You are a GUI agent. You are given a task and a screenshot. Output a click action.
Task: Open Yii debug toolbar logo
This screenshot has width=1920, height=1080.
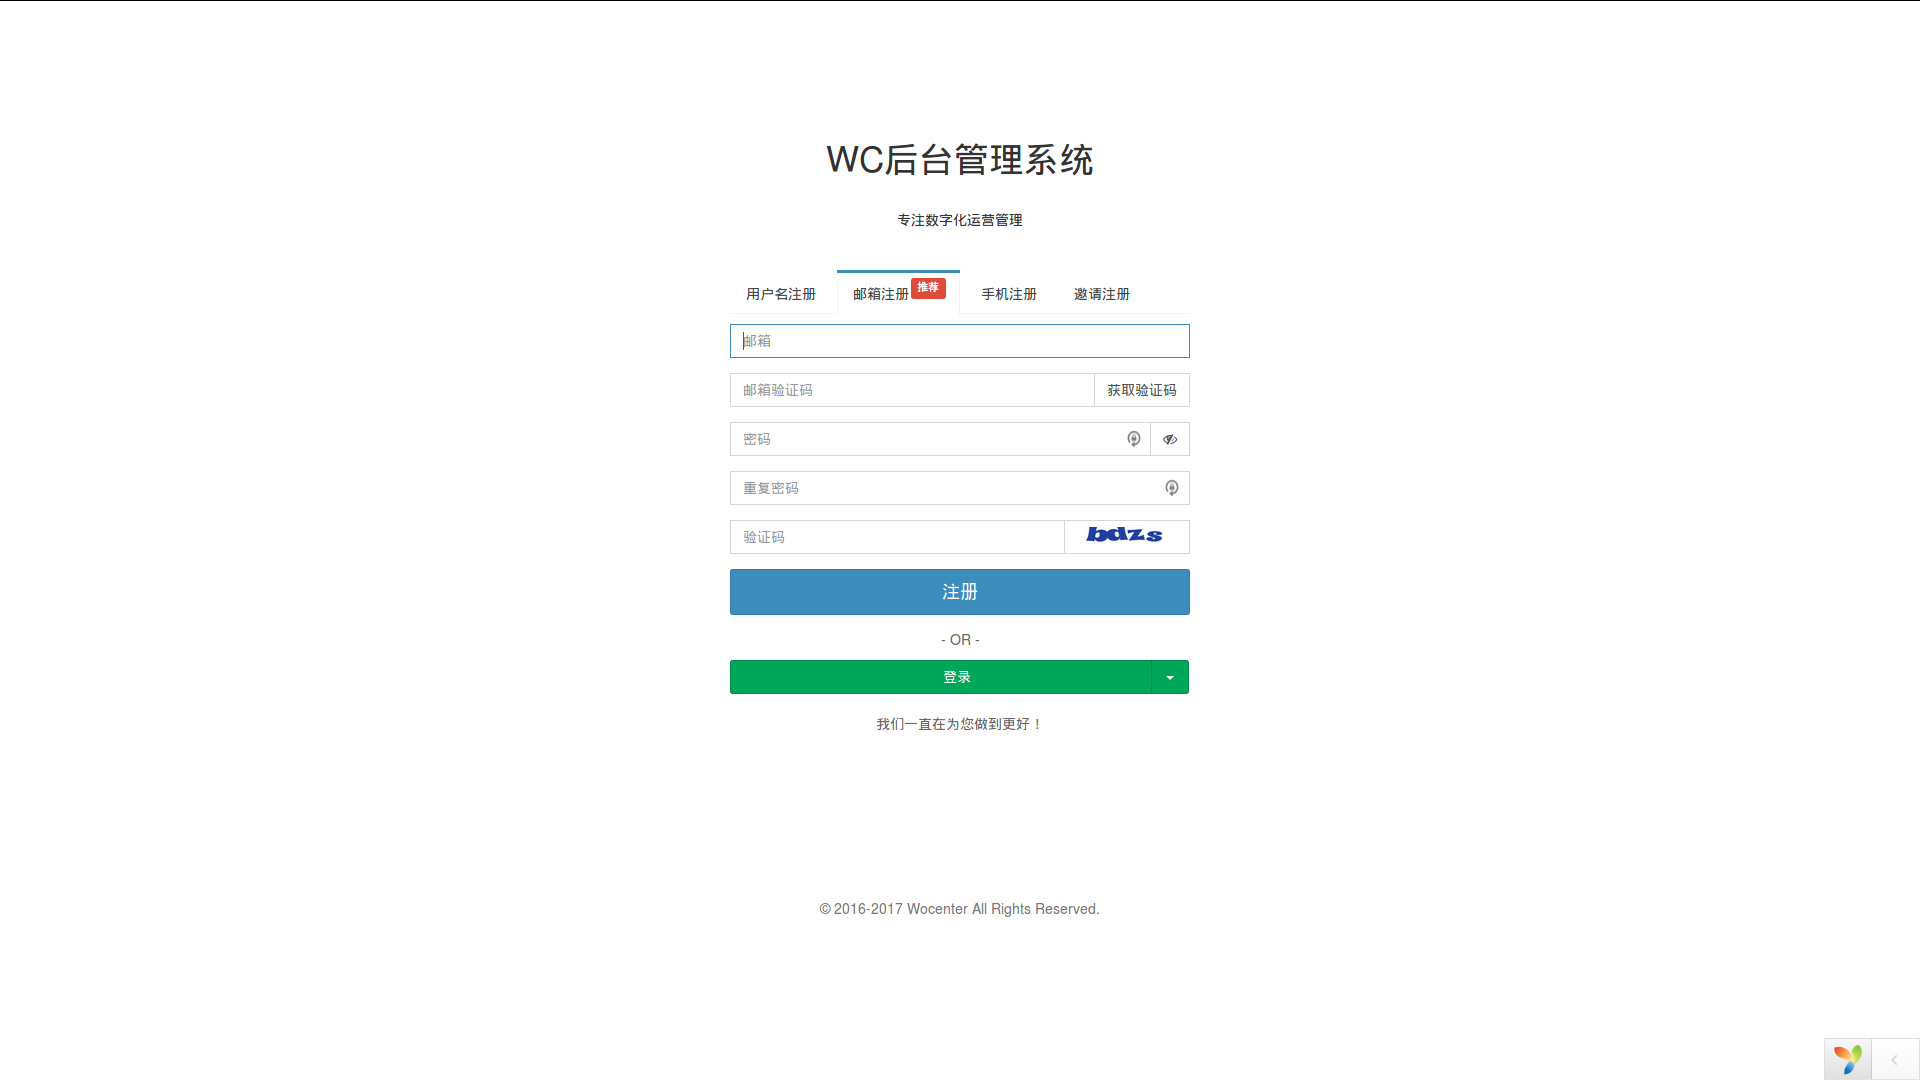point(1847,1059)
